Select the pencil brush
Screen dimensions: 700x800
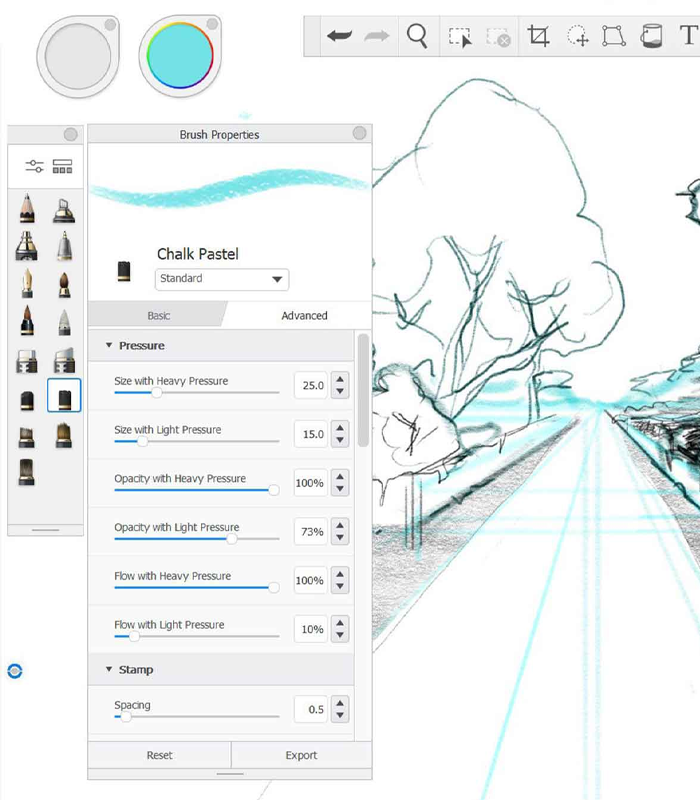click(27, 209)
